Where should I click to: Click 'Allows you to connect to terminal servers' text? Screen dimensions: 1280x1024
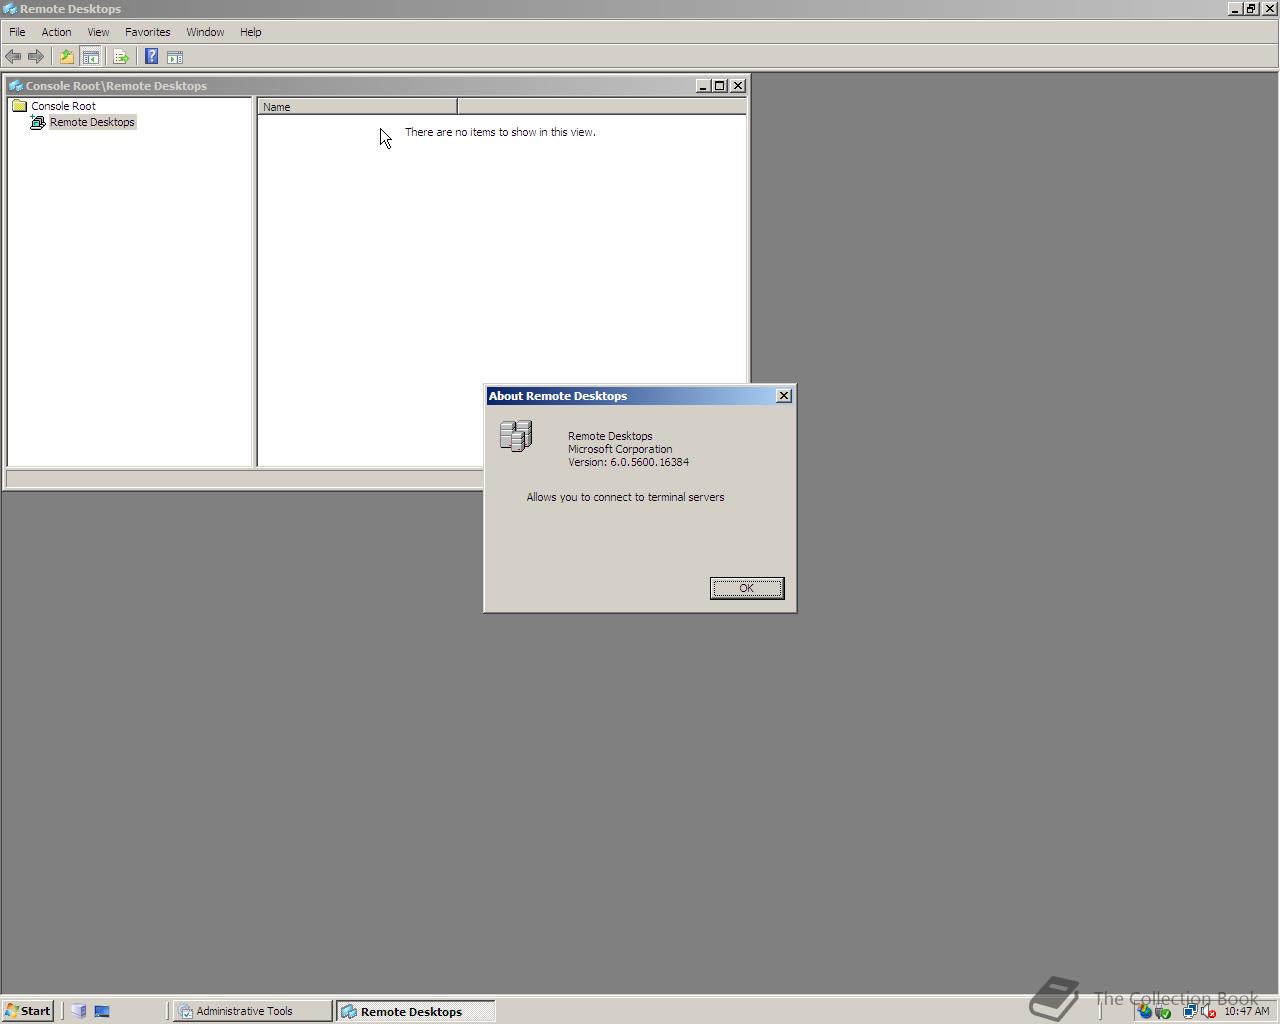[625, 497]
